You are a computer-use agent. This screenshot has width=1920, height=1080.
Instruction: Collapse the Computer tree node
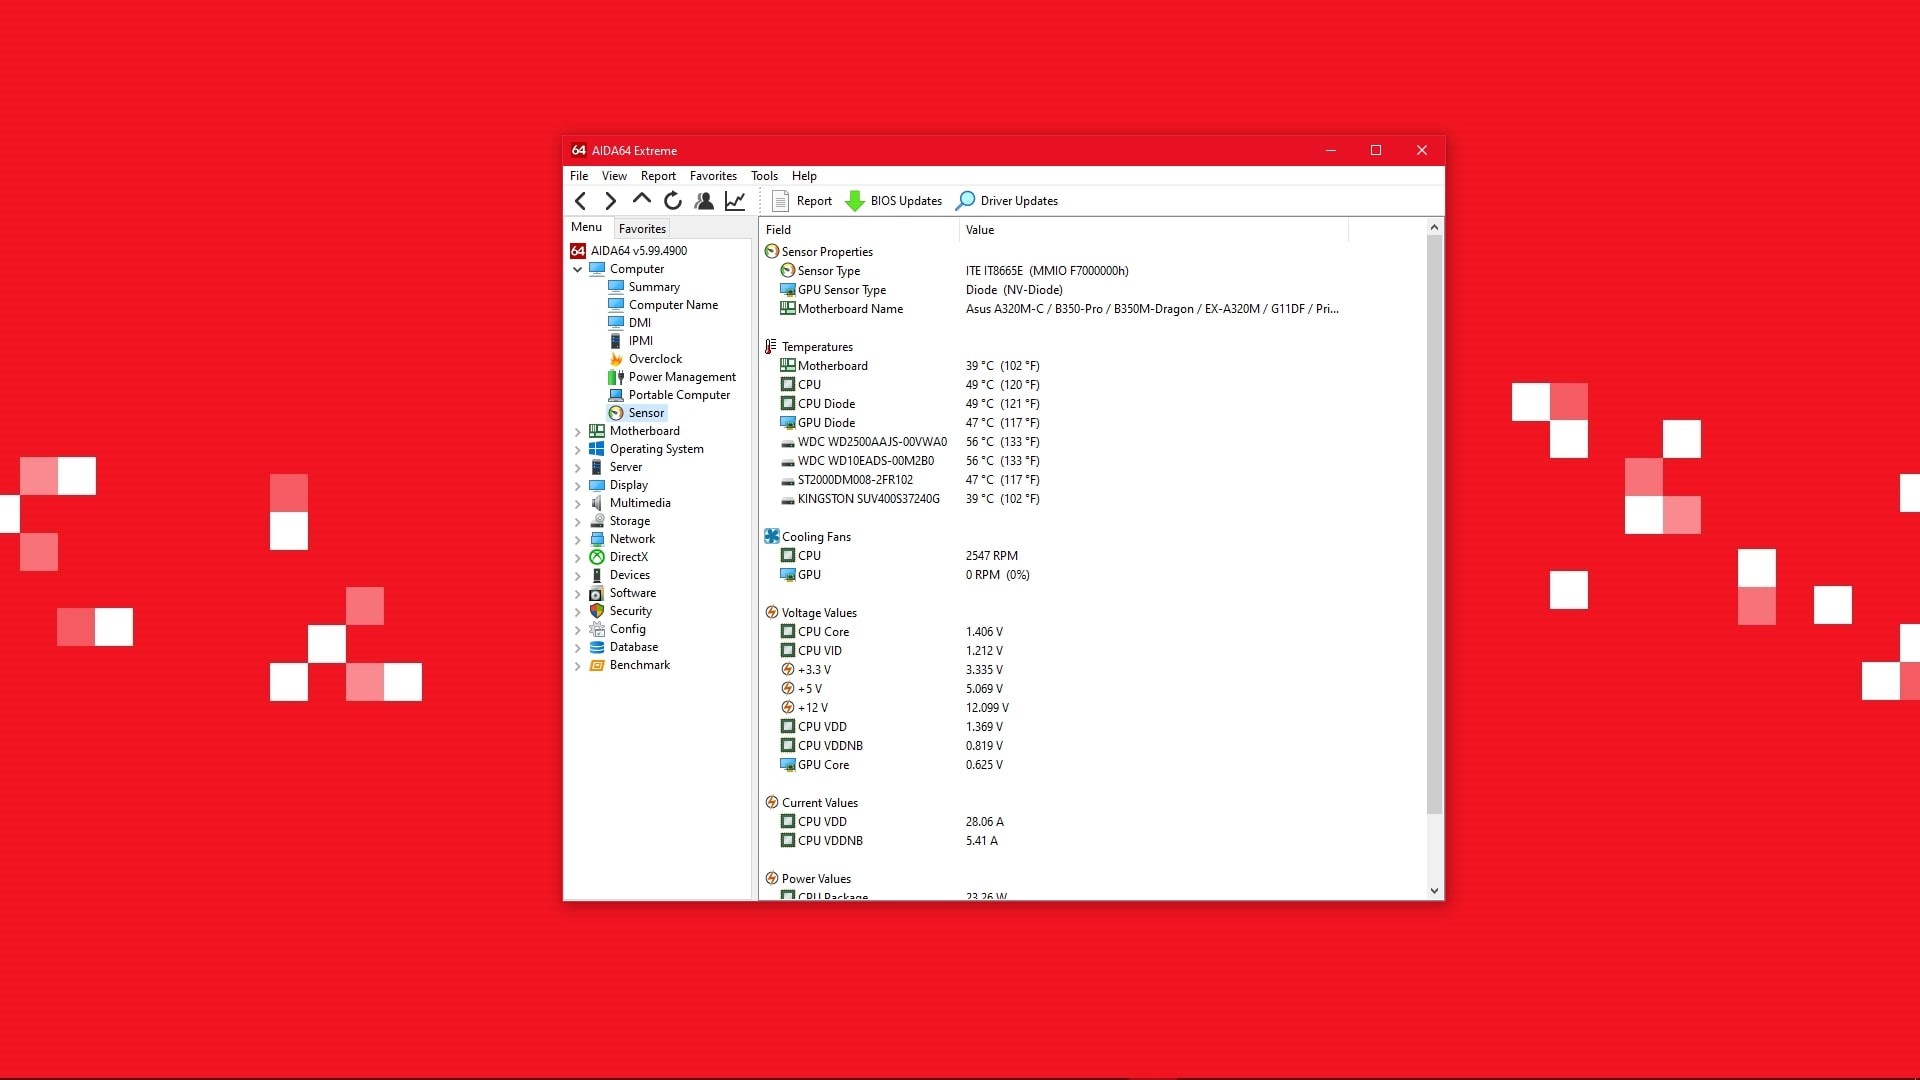click(578, 269)
